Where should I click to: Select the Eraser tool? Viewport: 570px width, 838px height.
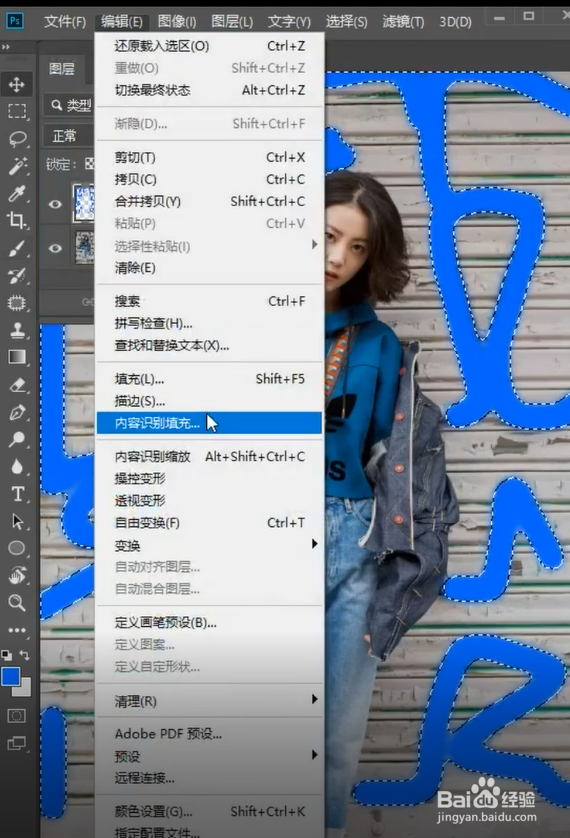click(x=17, y=385)
